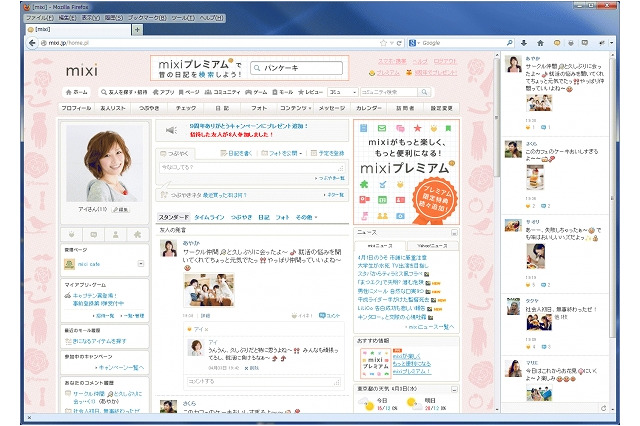Reload the page with the refresh icon

pyautogui.click(x=399, y=42)
